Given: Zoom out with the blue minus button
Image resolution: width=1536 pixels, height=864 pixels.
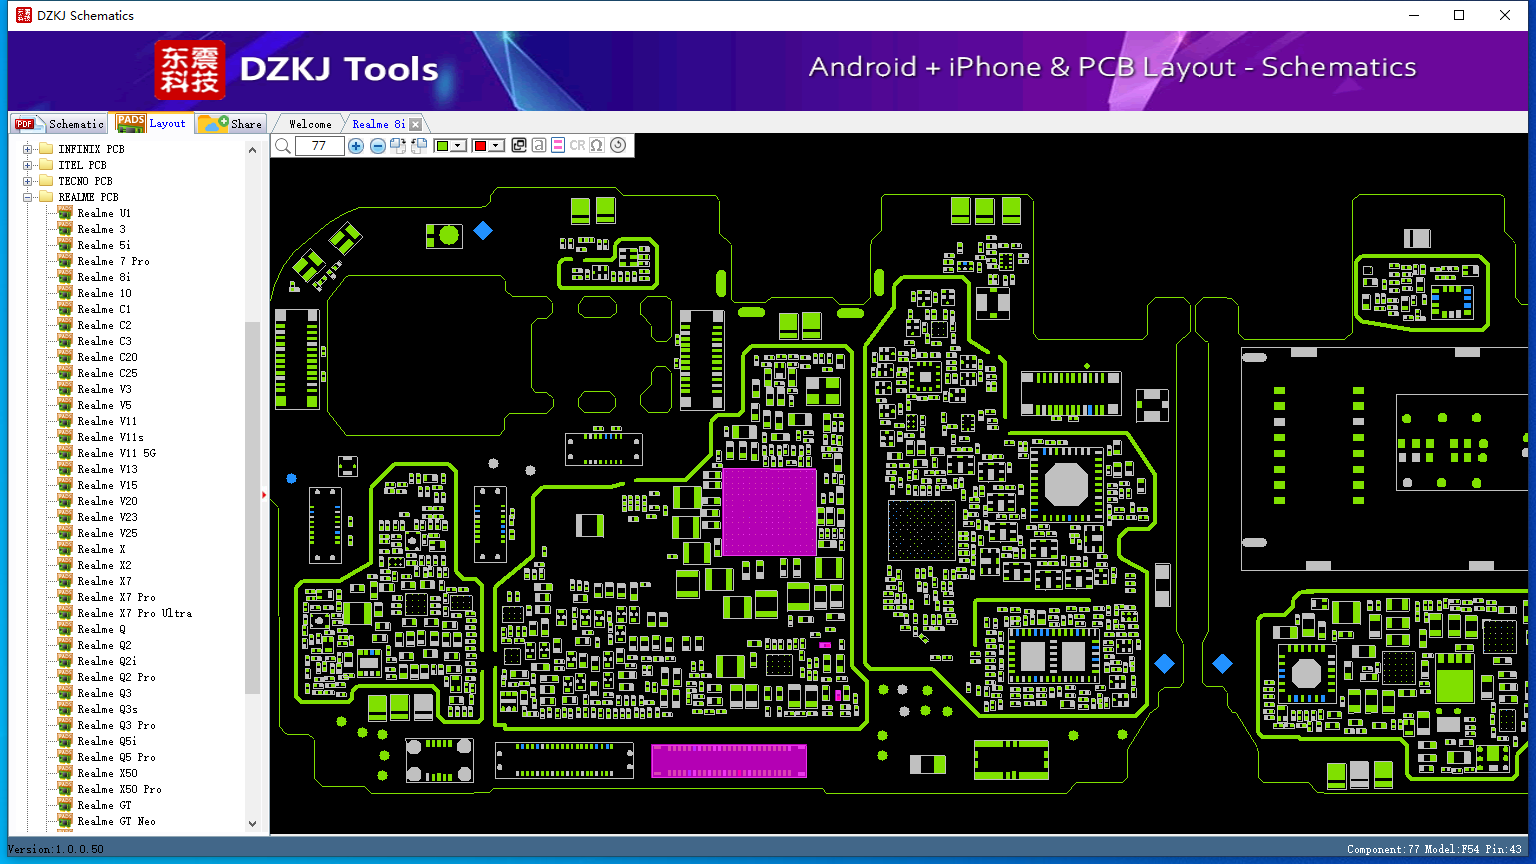Looking at the screenshot, I should pos(378,146).
